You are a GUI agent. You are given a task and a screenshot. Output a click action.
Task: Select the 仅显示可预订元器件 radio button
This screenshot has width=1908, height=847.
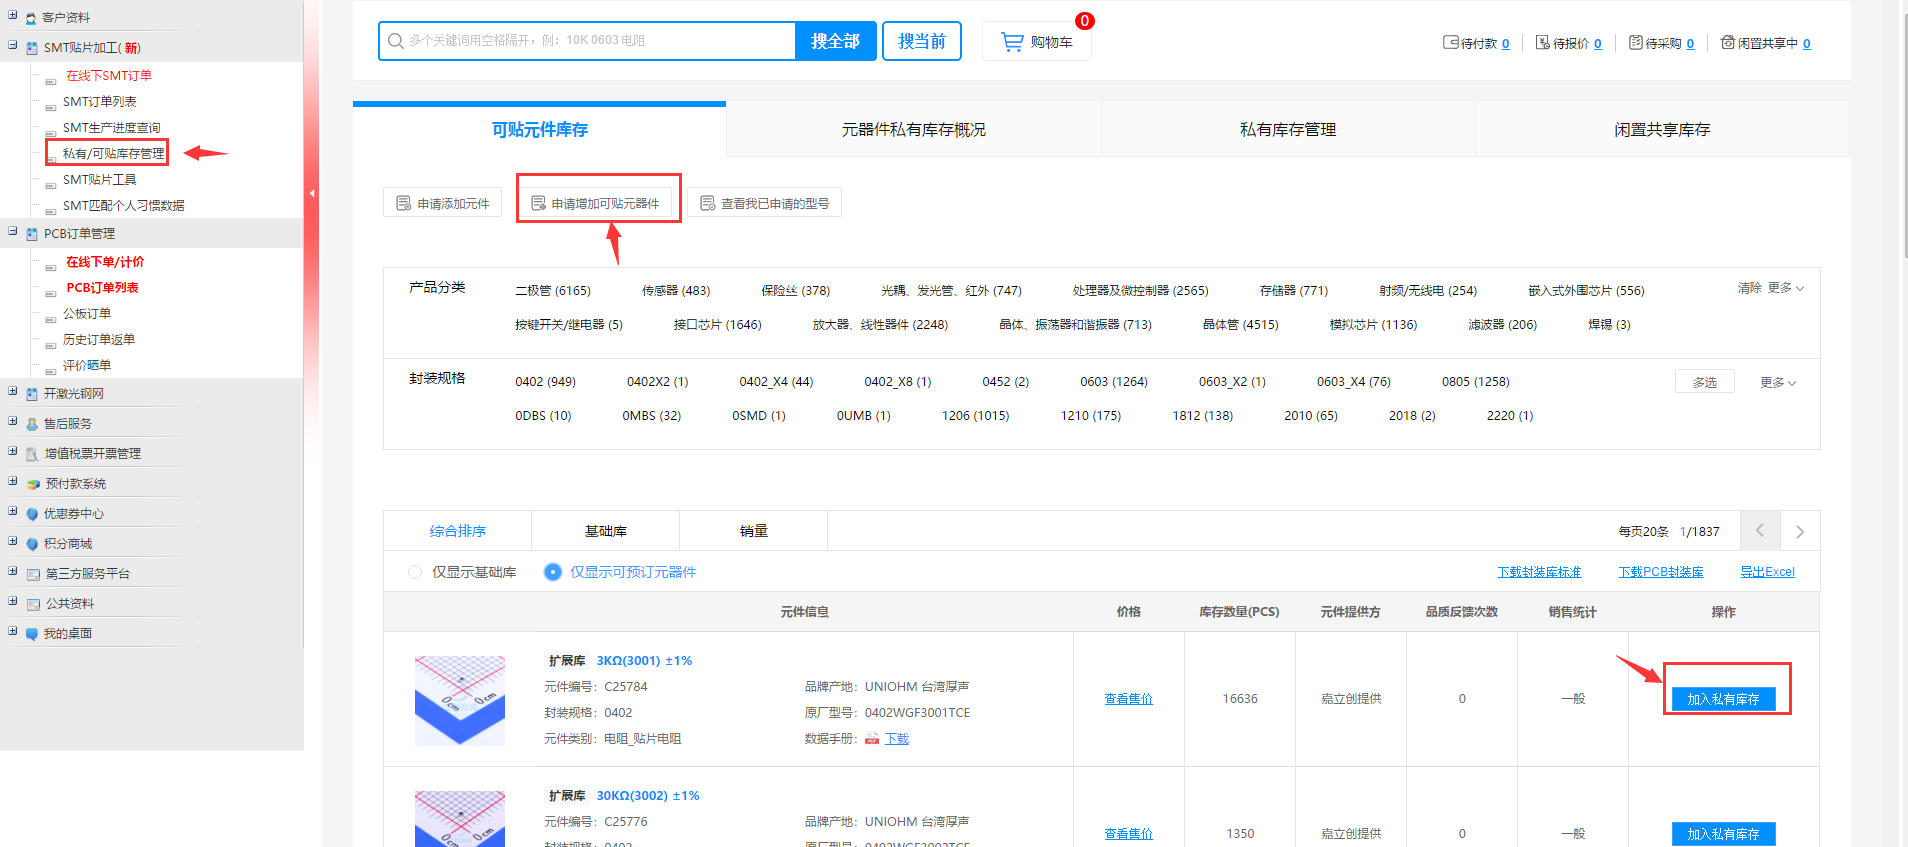tap(552, 572)
